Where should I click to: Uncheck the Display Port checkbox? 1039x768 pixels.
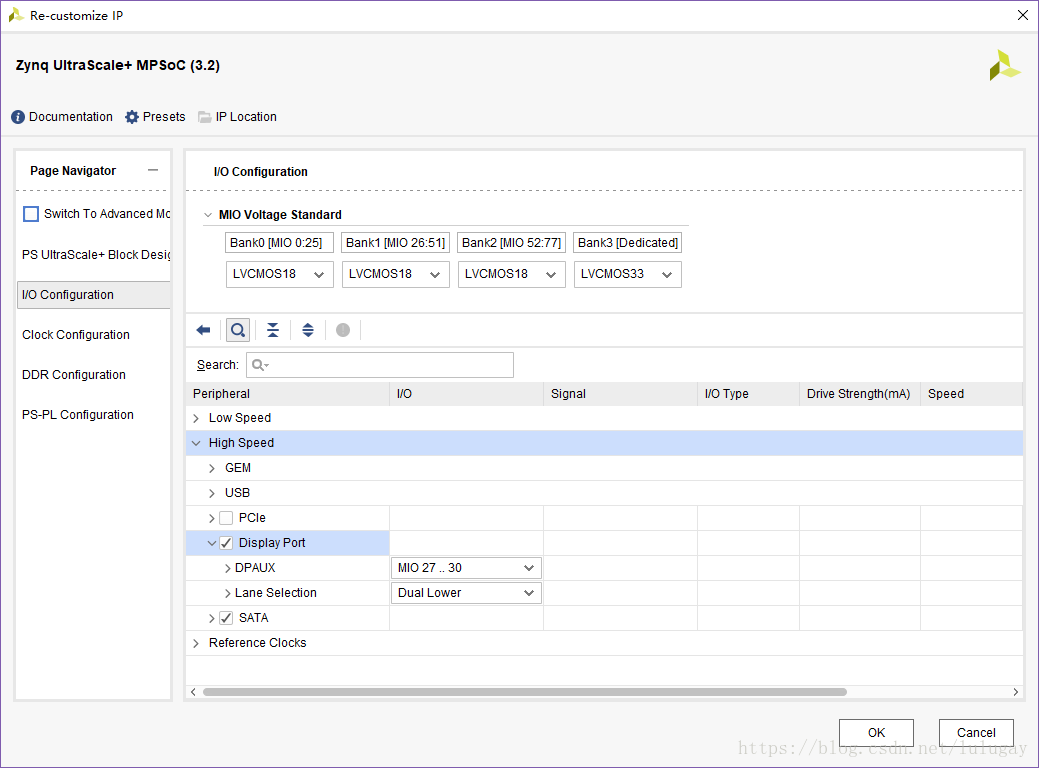(226, 543)
